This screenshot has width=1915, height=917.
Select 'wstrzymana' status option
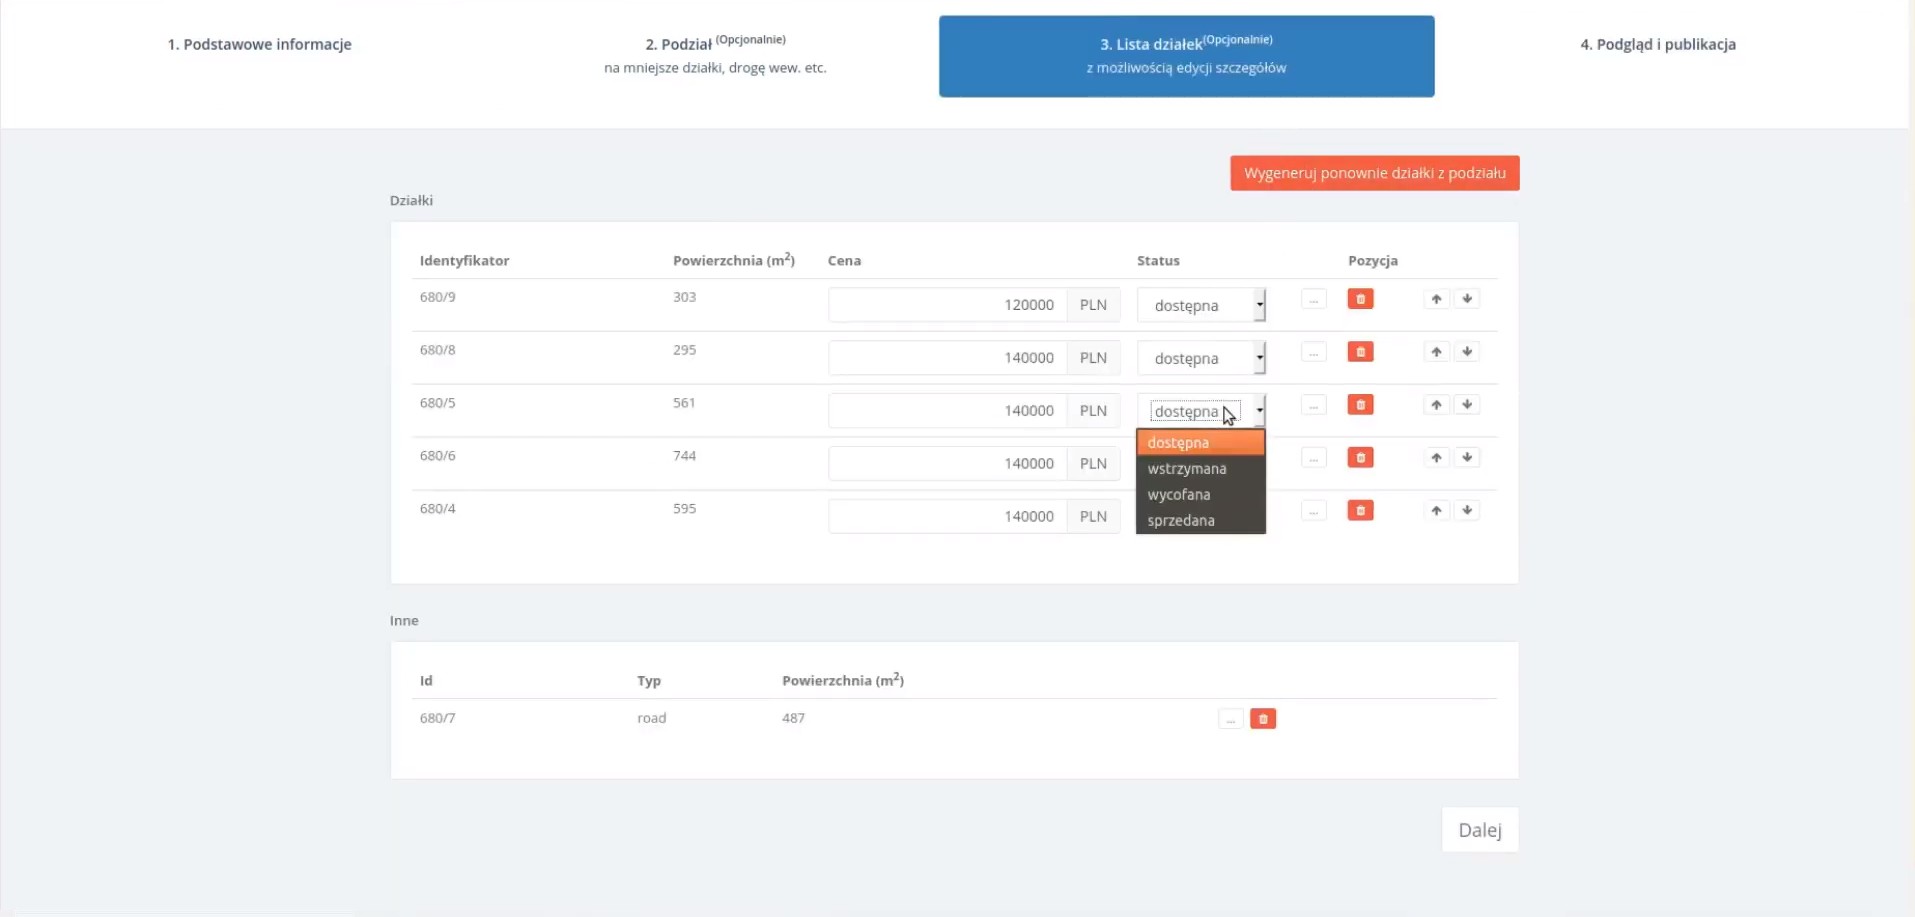(1187, 469)
